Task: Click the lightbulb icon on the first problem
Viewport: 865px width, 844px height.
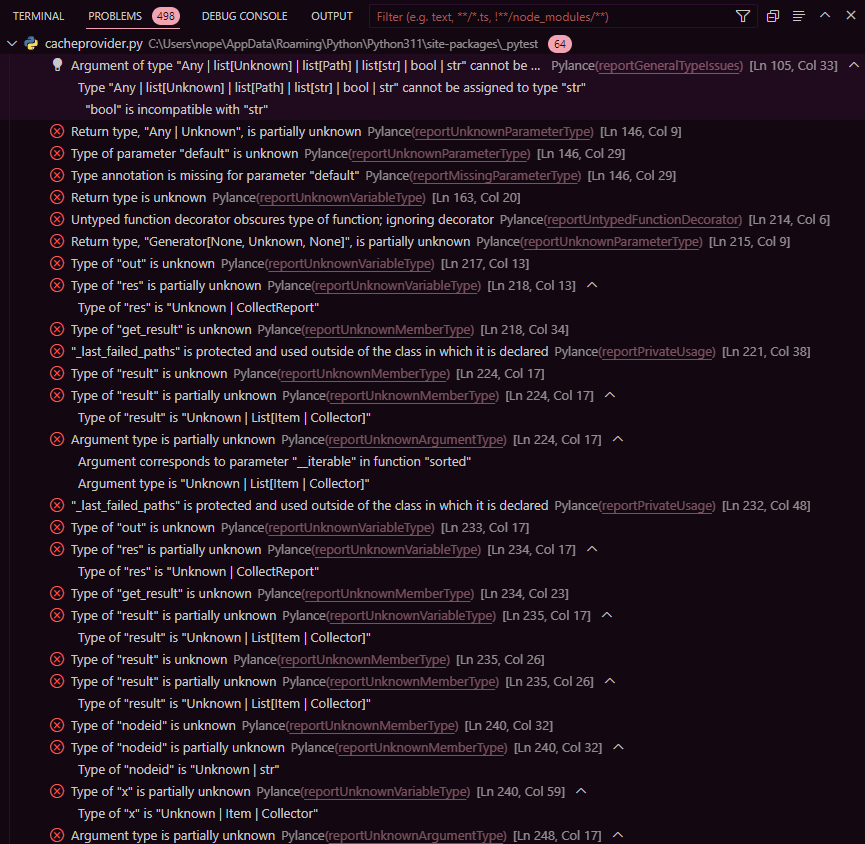Action: pyautogui.click(x=57, y=63)
